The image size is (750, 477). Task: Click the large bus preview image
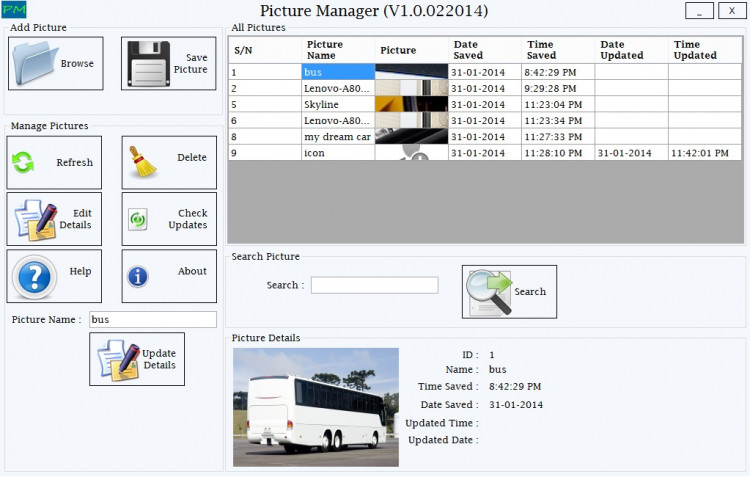click(x=316, y=407)
